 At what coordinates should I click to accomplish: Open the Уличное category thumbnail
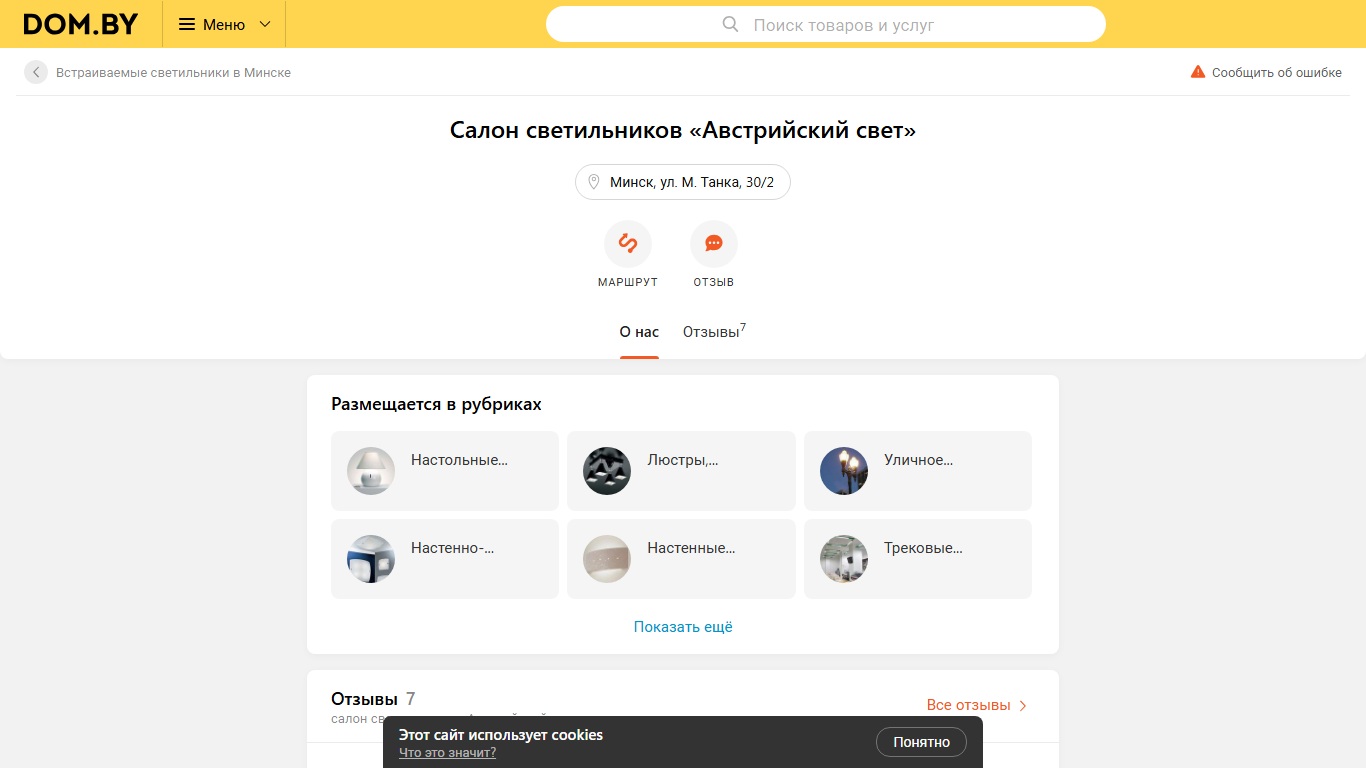844,471
